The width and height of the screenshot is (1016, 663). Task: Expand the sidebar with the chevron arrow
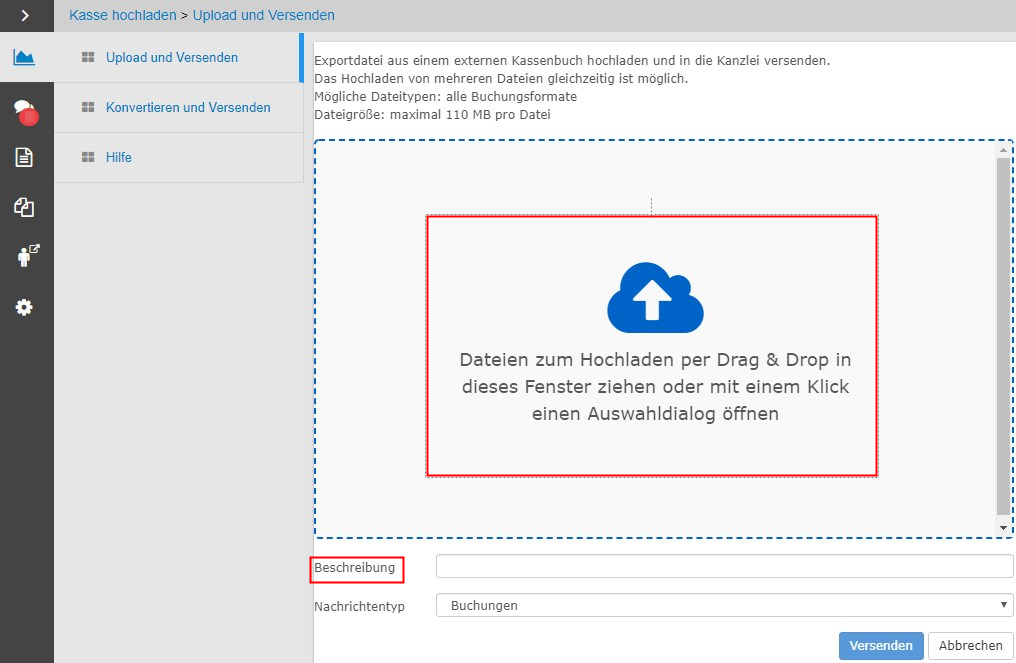pyautogui.click(x=25, y=16)
